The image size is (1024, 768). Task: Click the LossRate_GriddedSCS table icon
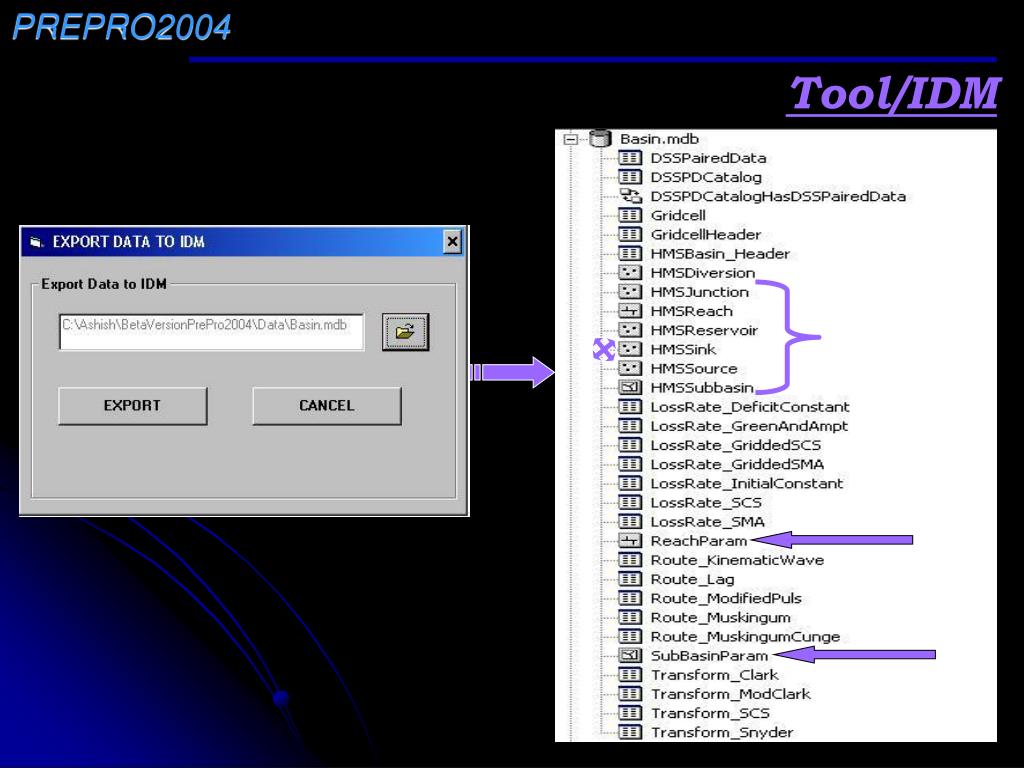(630, 445)
